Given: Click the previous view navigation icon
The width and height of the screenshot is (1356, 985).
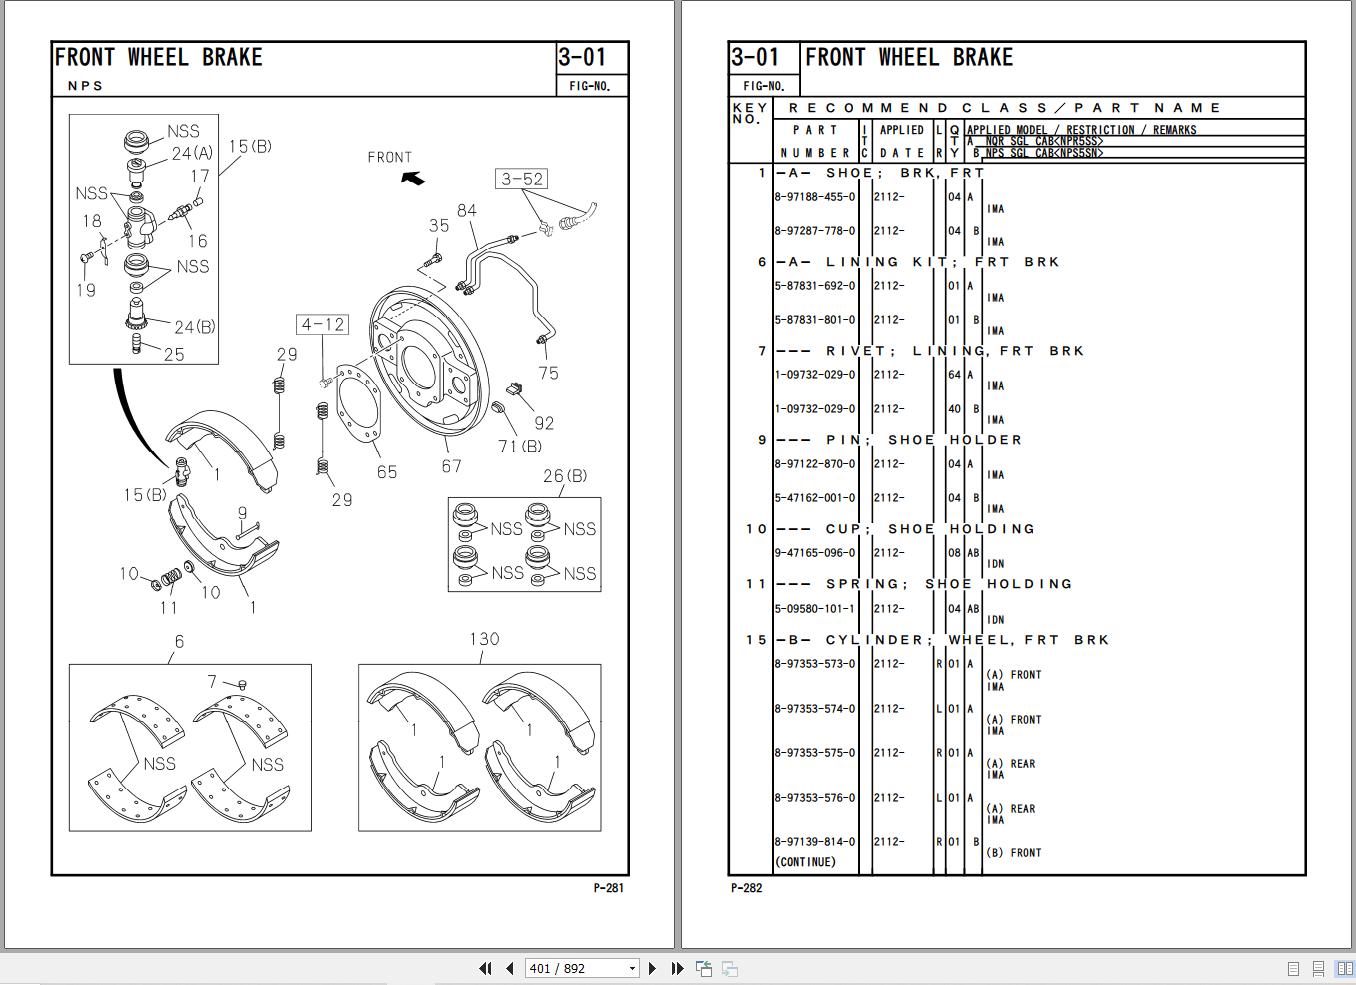Looking at the screenshot, I should [704, 968].
